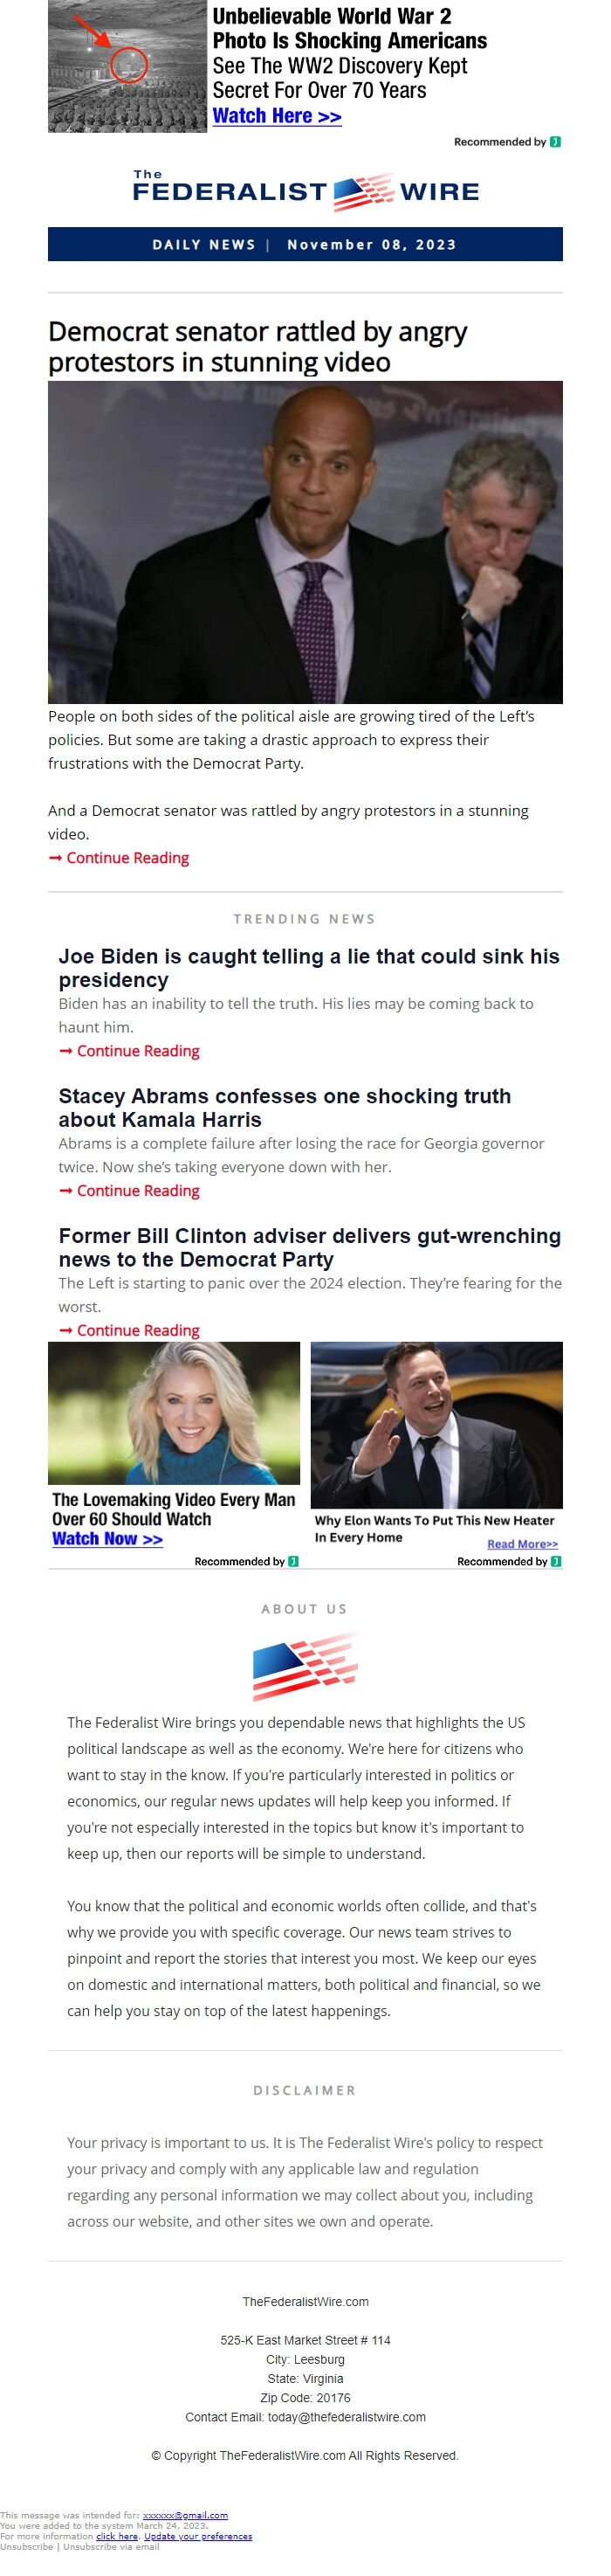Click 'Update your preferences' footer link
The image size is (611, 2576).
pyautogui.click(x=198, y=2536)
